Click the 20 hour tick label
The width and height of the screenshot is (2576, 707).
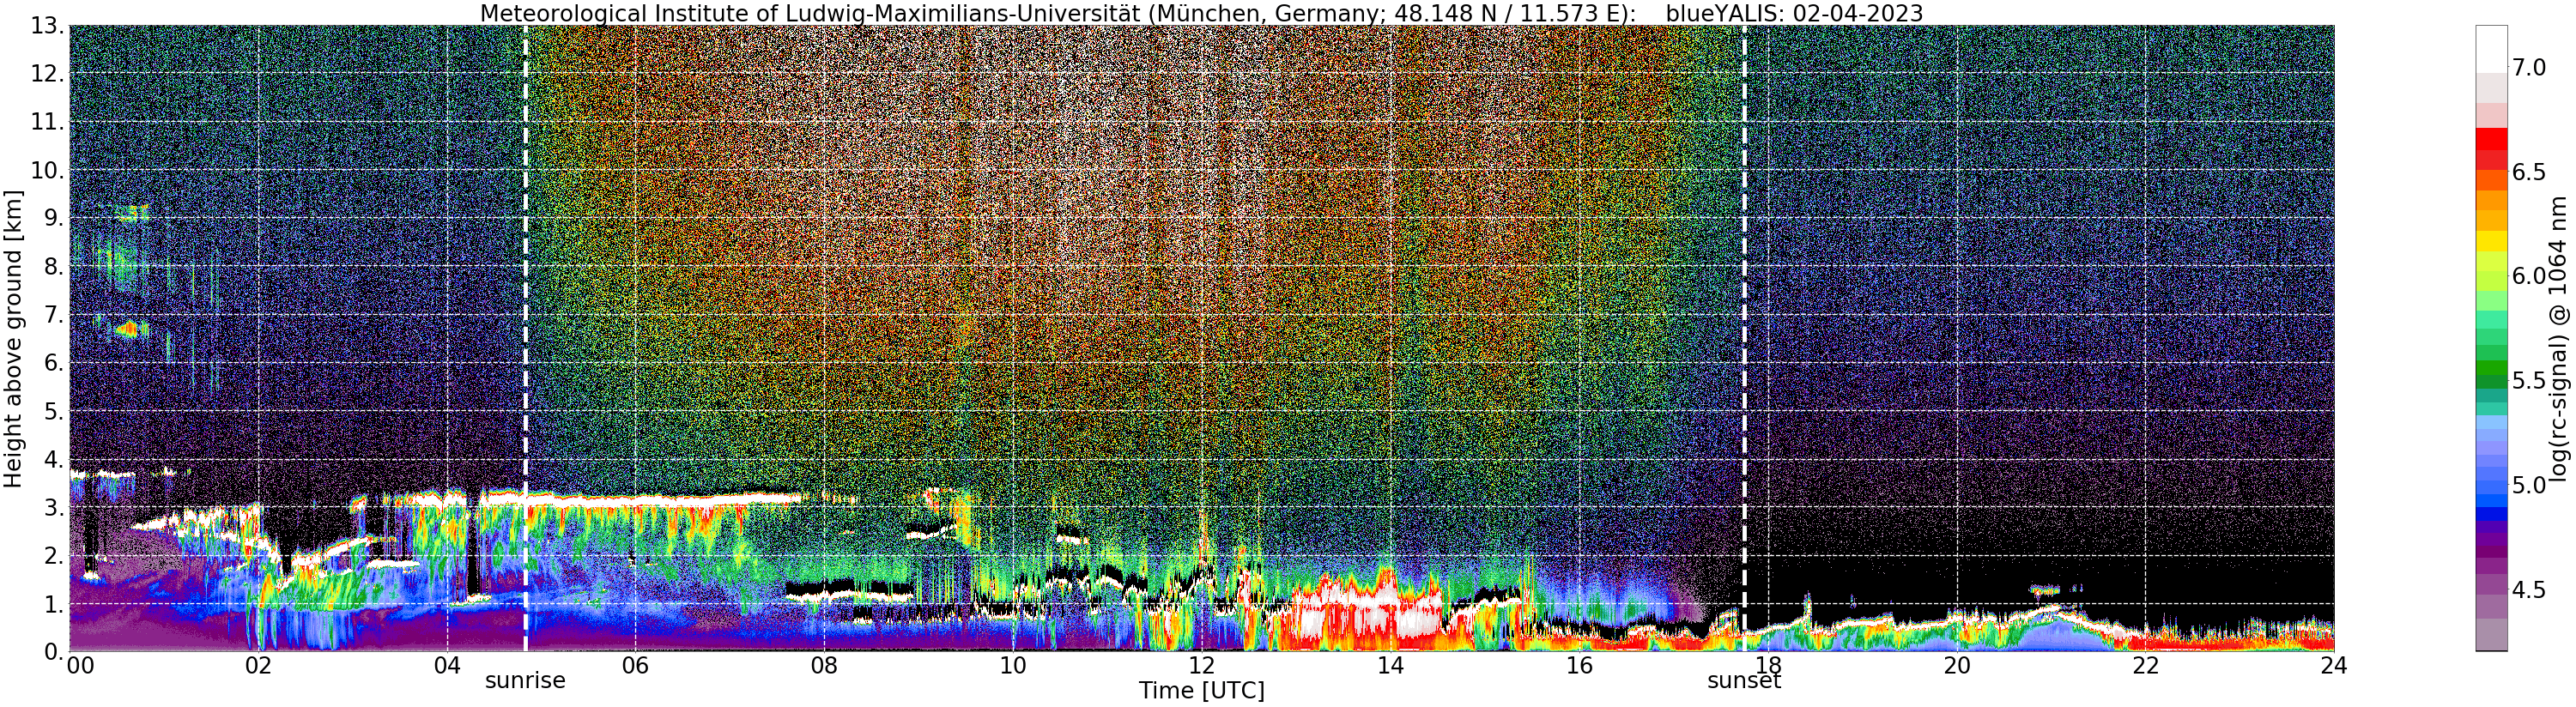tap(1956, 665)
